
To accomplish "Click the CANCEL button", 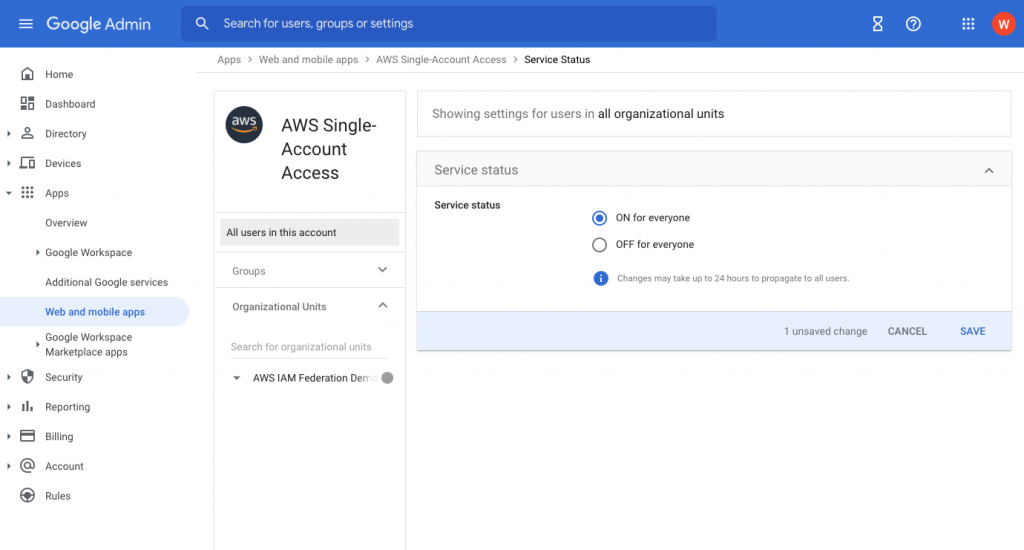I will click(907, 331).
